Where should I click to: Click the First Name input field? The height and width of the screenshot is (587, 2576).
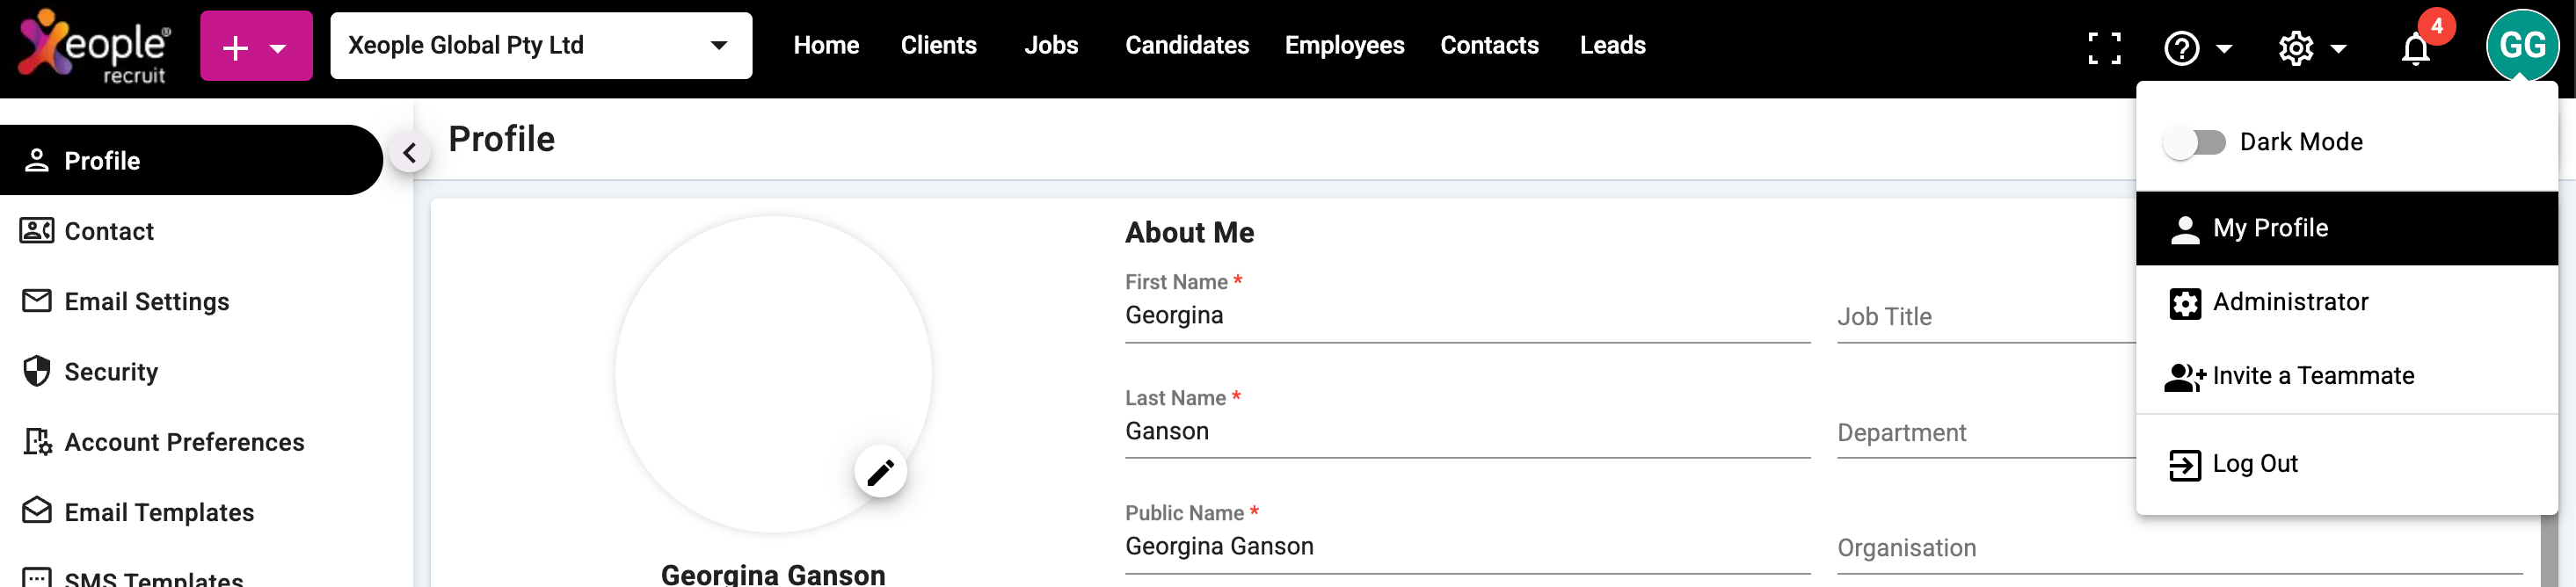[1466, 316]
